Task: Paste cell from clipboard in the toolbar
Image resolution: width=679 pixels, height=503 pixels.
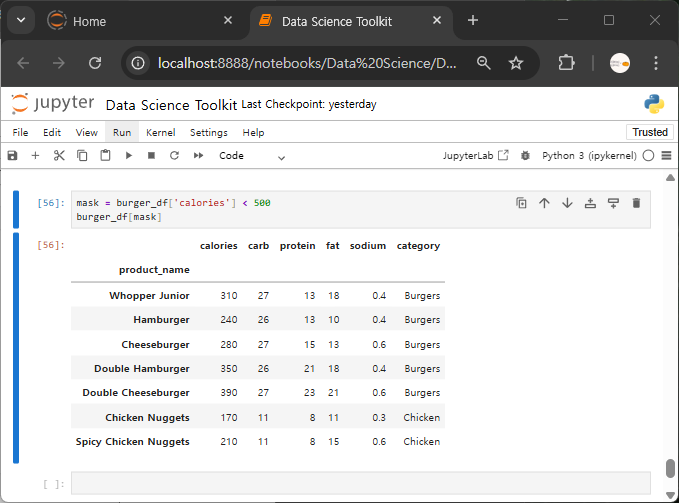Action: point(105,155)
